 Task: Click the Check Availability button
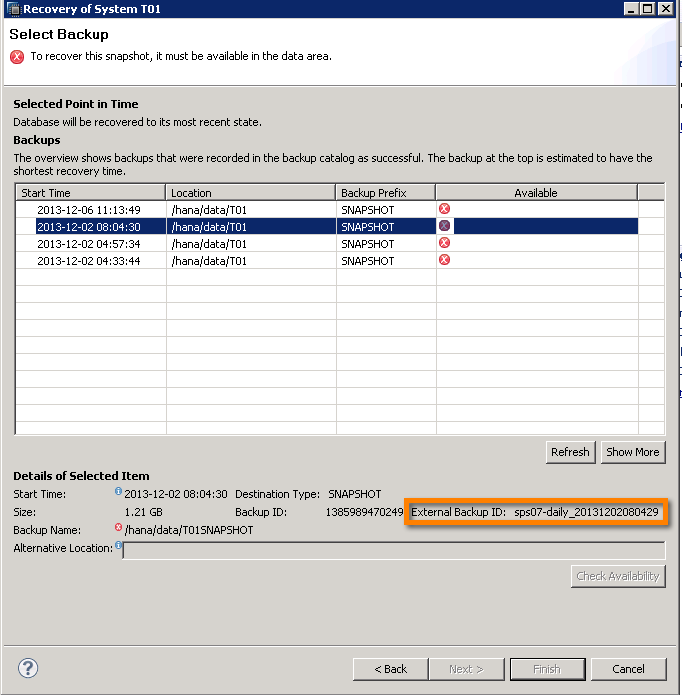tap(618, 576)
